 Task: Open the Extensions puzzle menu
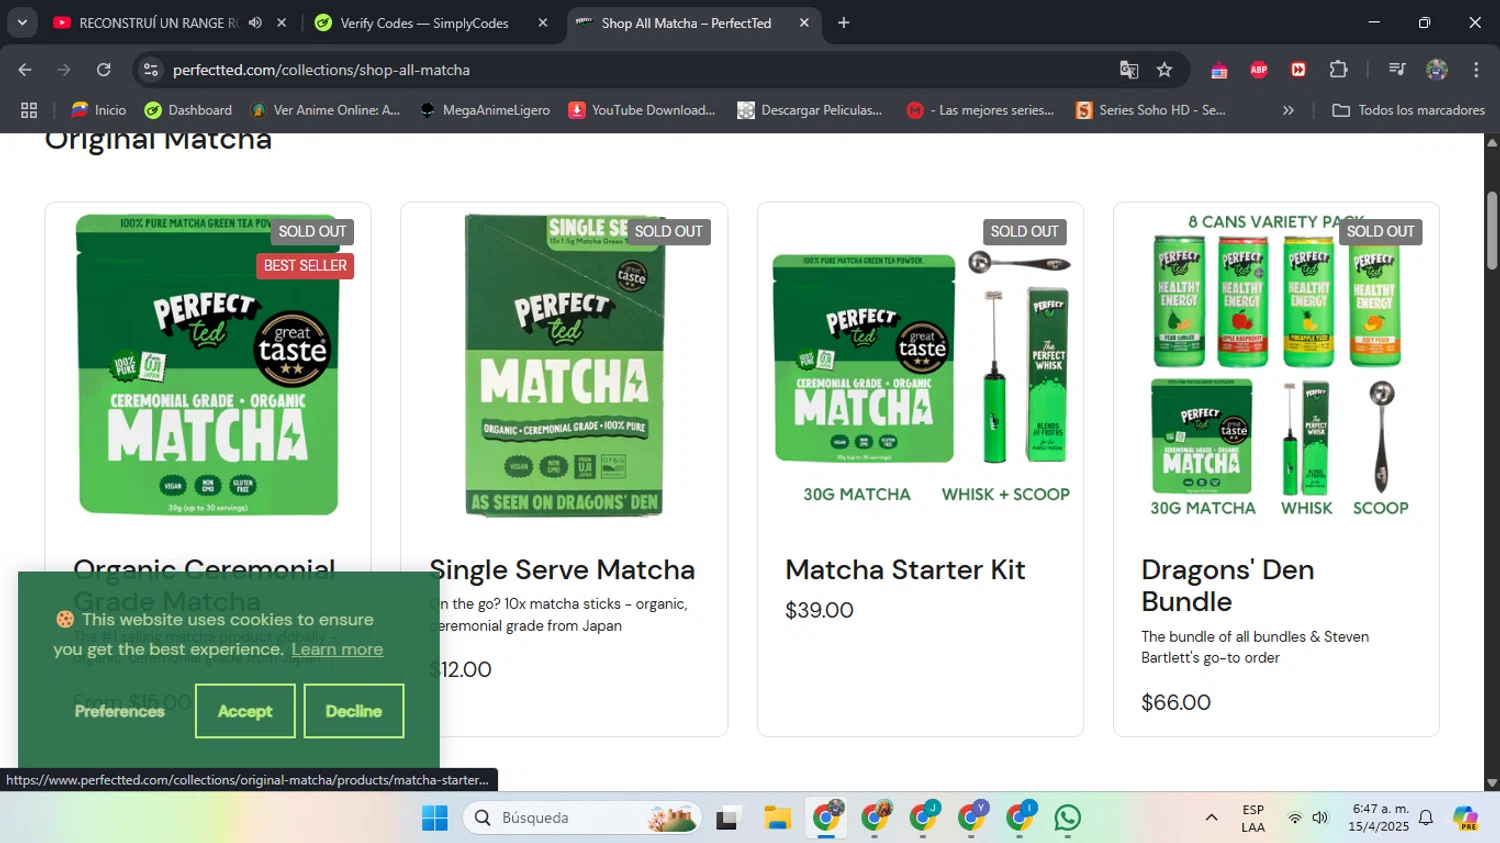pos(1338,70)
